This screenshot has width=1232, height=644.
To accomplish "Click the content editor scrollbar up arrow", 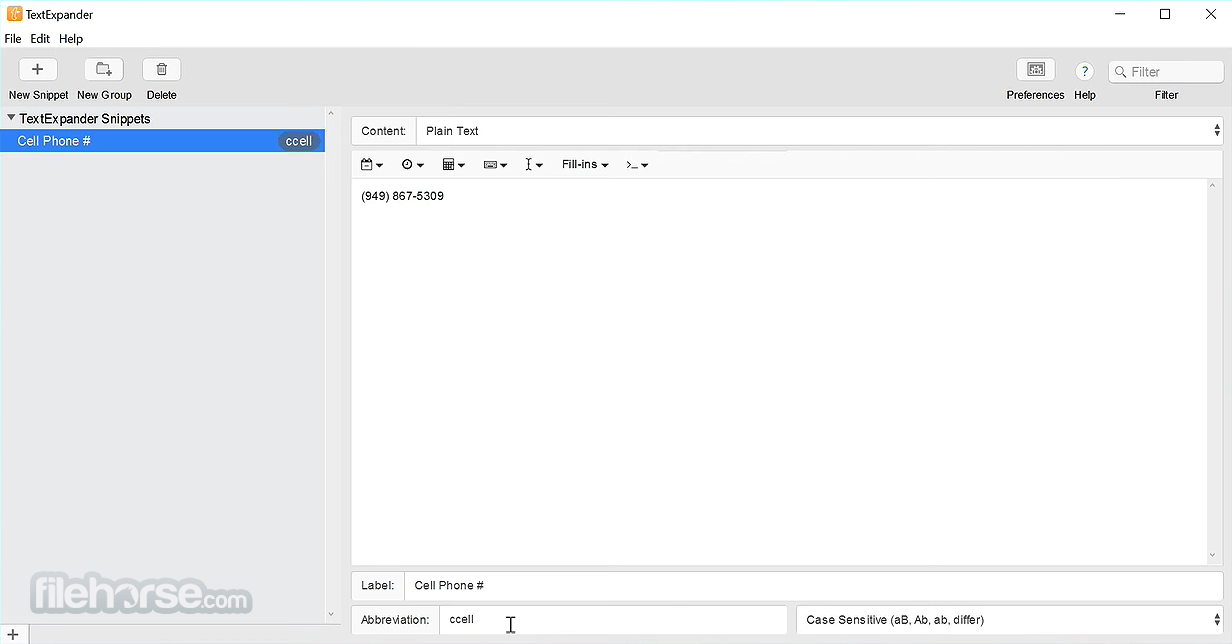I will tap(1214, 185).
